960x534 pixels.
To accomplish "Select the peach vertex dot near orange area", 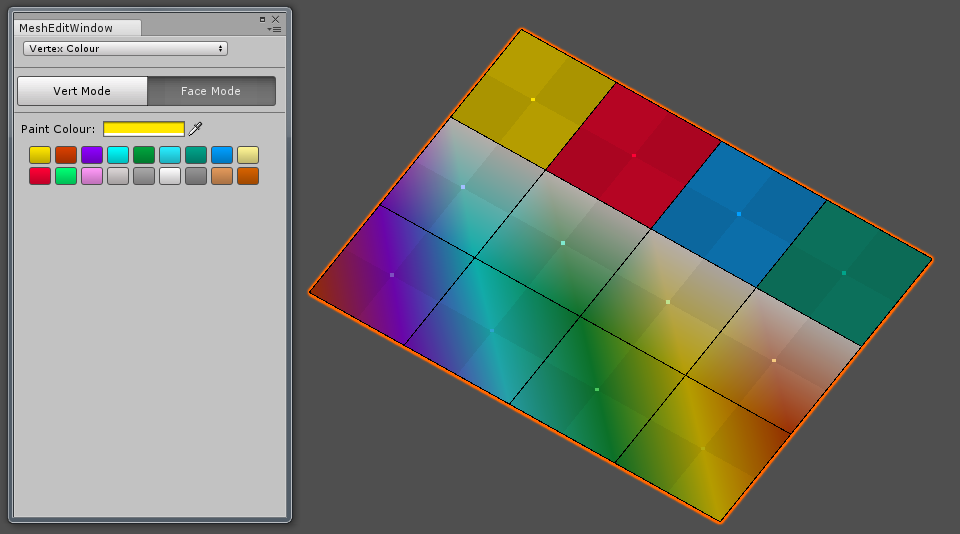I will (x=774, y=361).
